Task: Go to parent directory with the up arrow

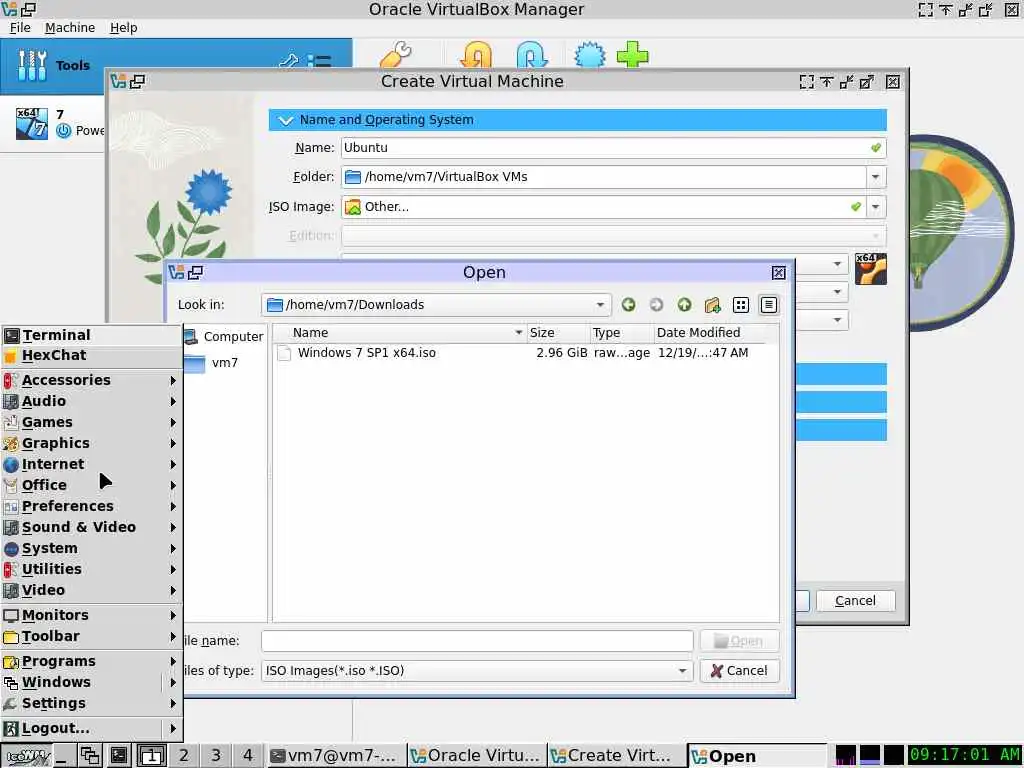Action: click(x=684, y=305)
